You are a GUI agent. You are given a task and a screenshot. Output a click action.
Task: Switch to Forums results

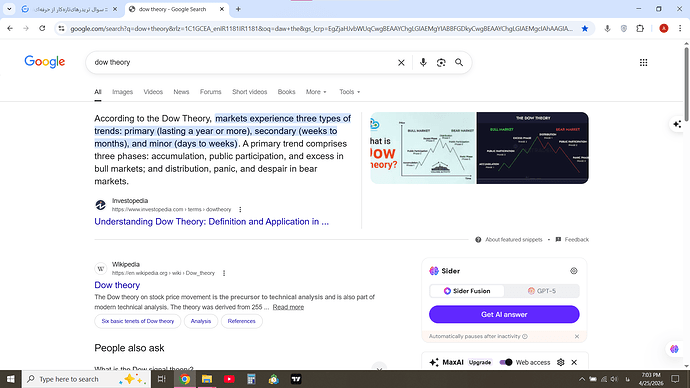point(210,92)
